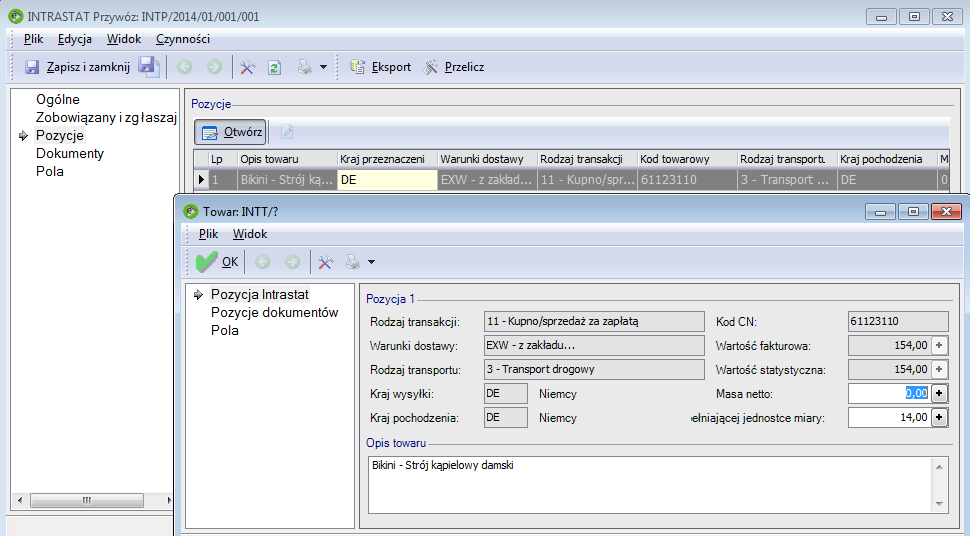
Task: Click the Przelicz button
Action: pos(453,67)
